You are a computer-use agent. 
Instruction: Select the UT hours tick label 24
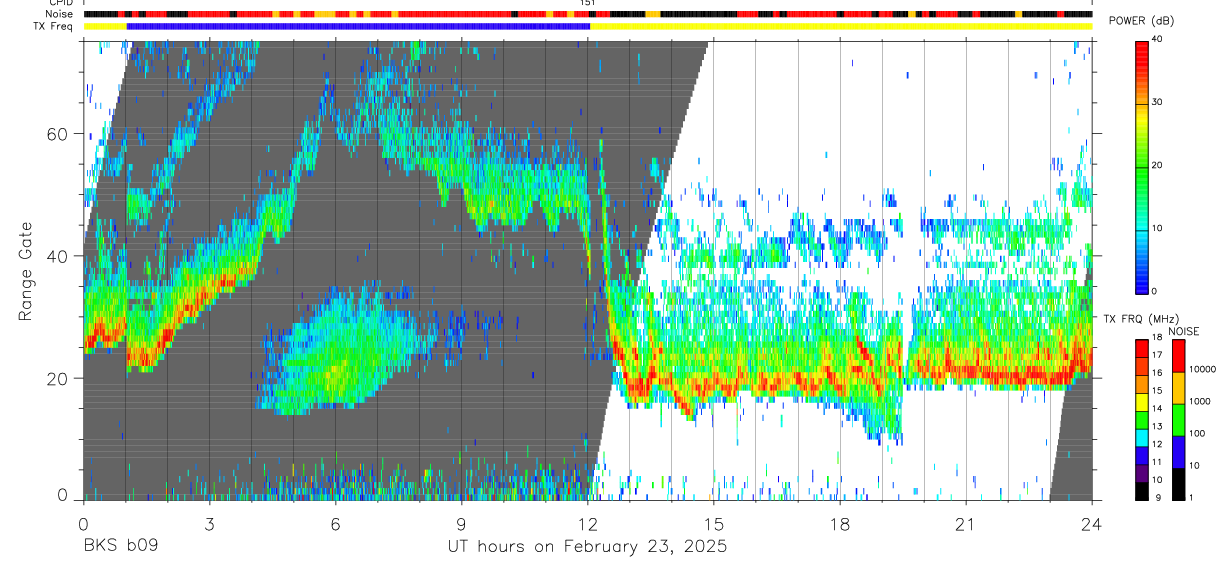[1092, 524]
